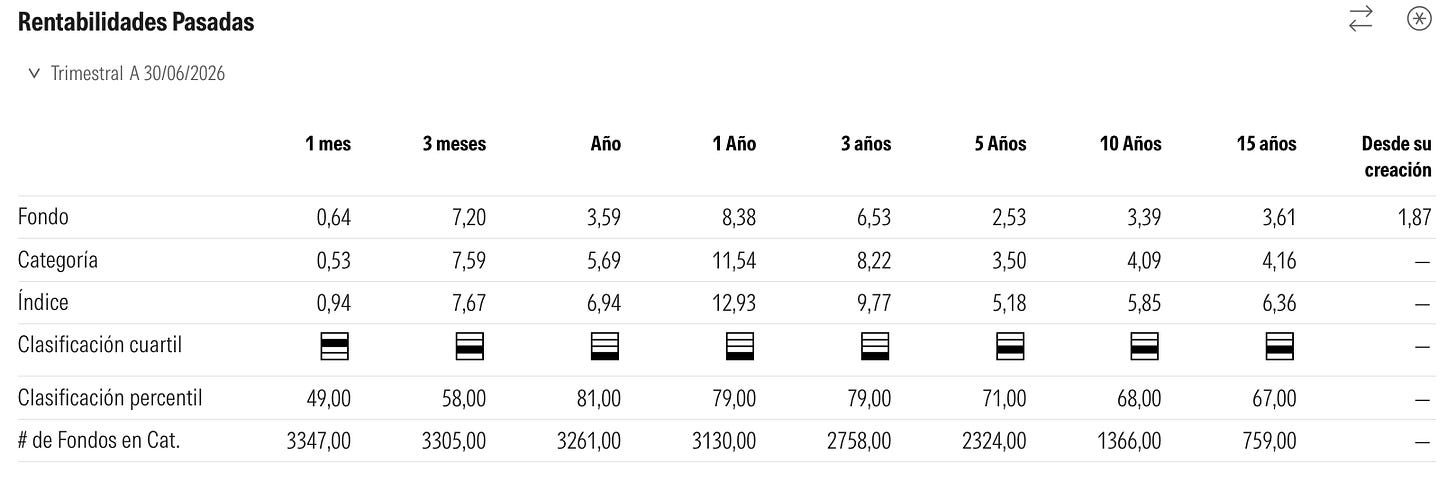1456x481 pixels.
Task: Click quartile icon in 1 mes column
Action: point(336,346)
